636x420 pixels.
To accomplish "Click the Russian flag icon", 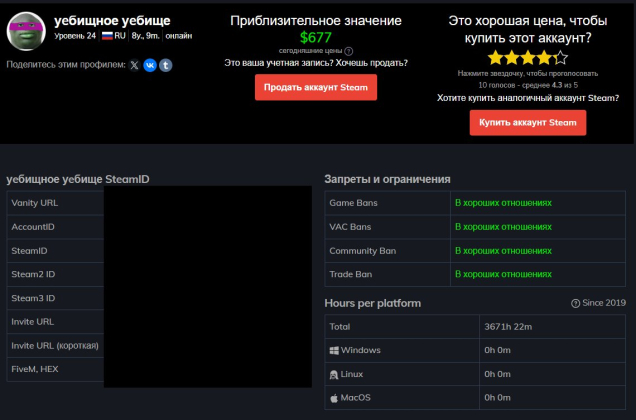I will point(107,36).
